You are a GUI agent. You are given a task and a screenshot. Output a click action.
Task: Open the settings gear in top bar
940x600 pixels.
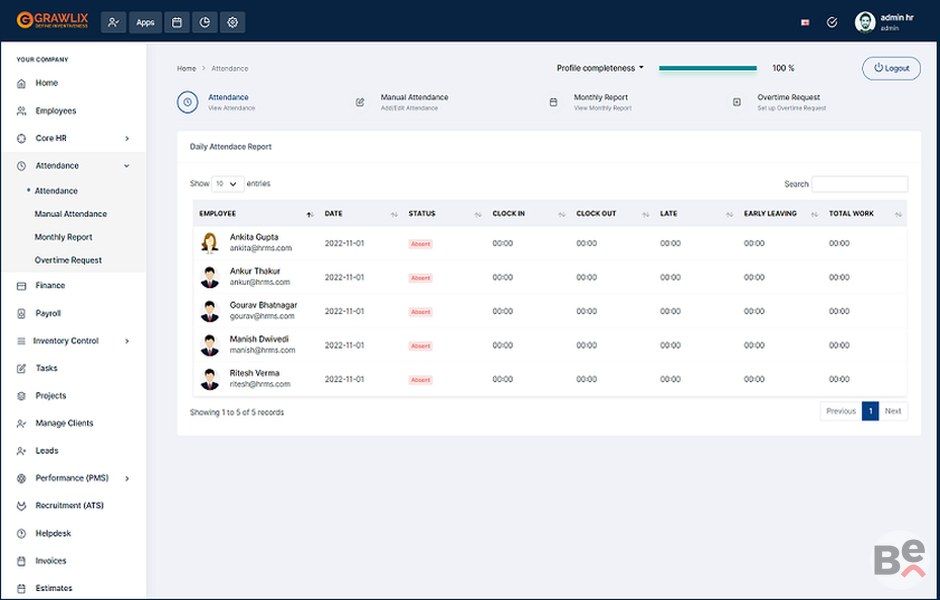pyautogui.click(x=233, y=23)
